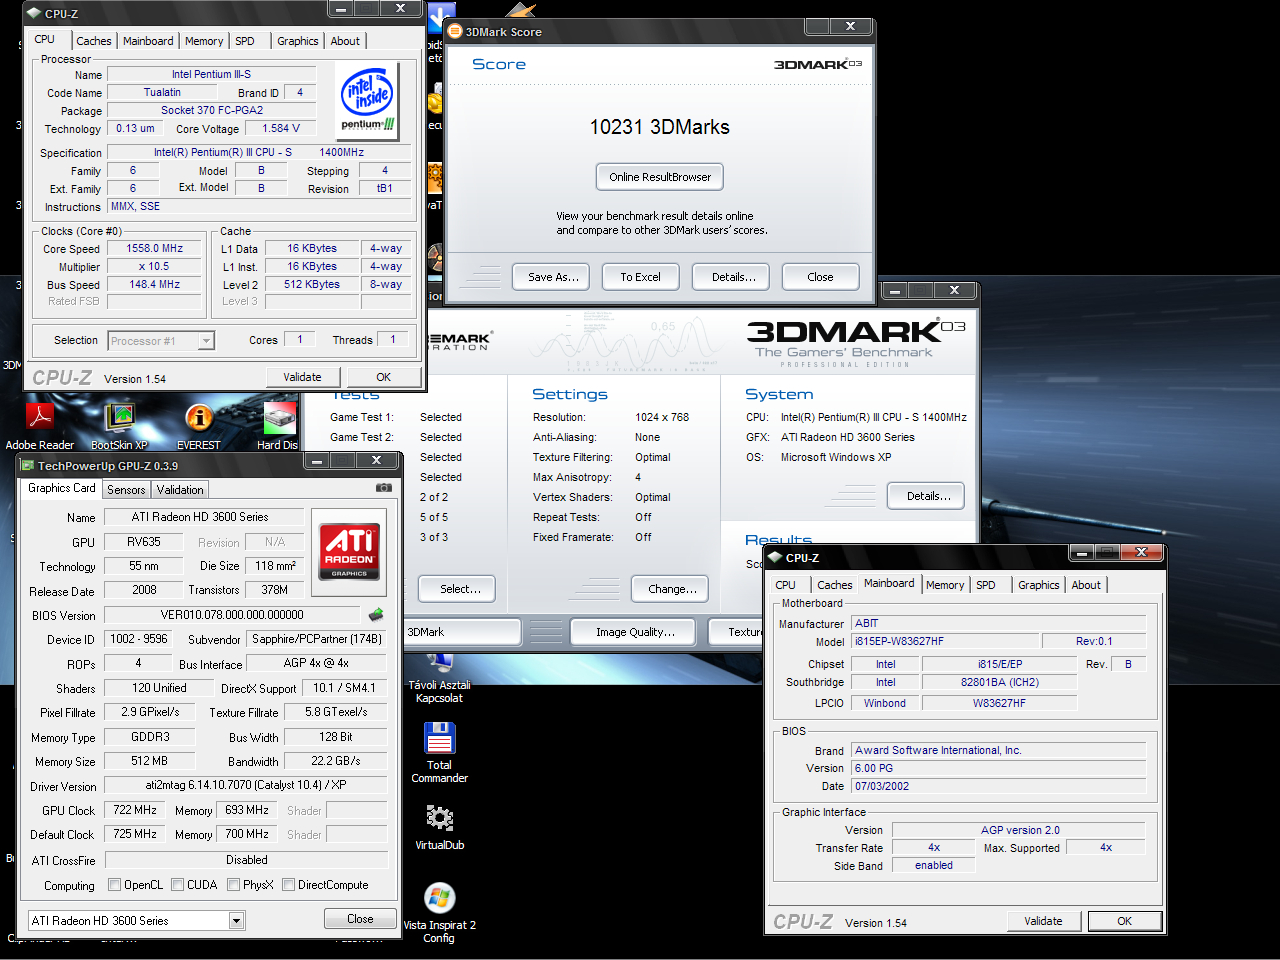Image resolution: width=1280 pixels, height=960 pixels.
Task: Click Validate button in lower CPU-Z
Action: click(x=1043, y=921)
